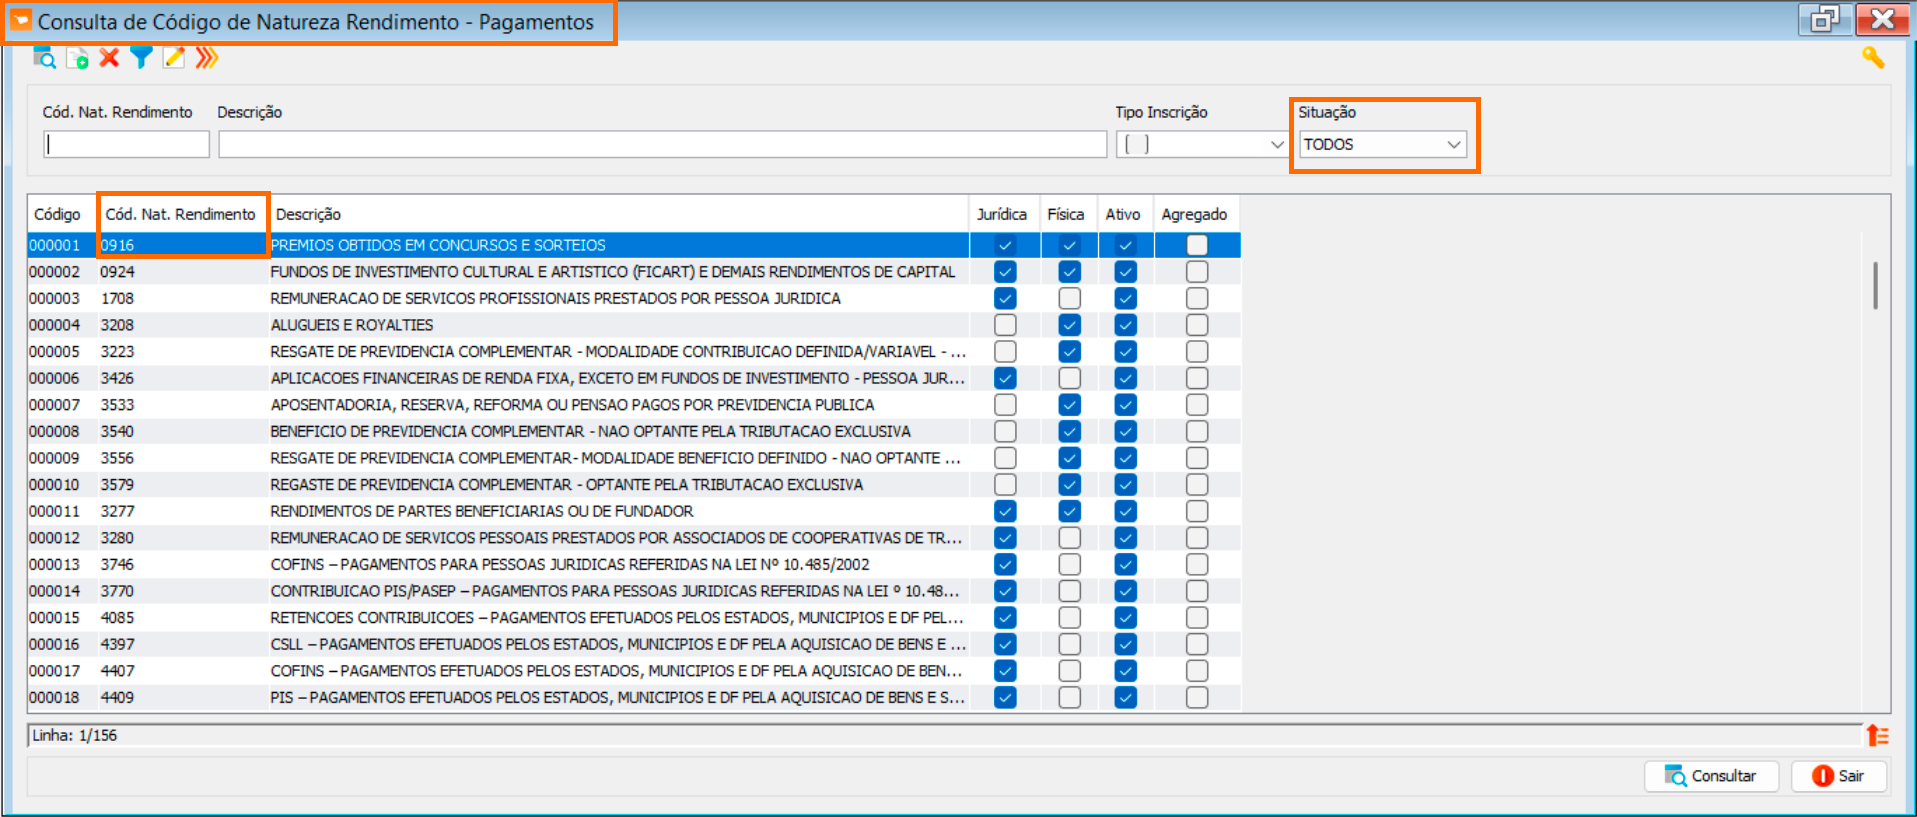This screenshot has height=817, width=1917.
Task: Click the search/consult magnifier toolbar icon
Action: coord(44,58)
